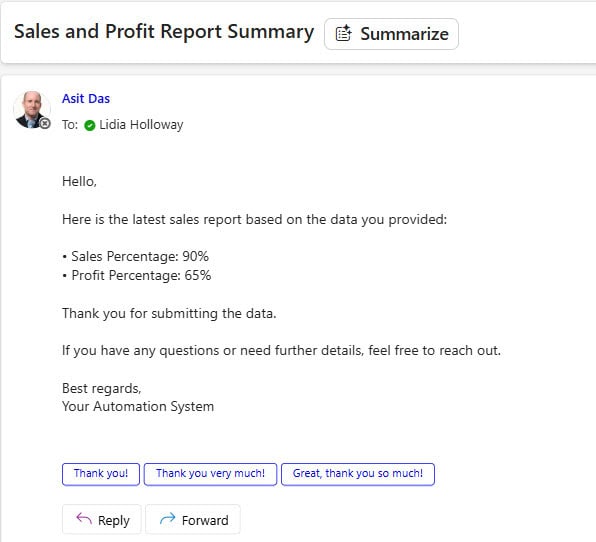Click the Summarize button
The image size is (596, 542).
click(391, 34)
